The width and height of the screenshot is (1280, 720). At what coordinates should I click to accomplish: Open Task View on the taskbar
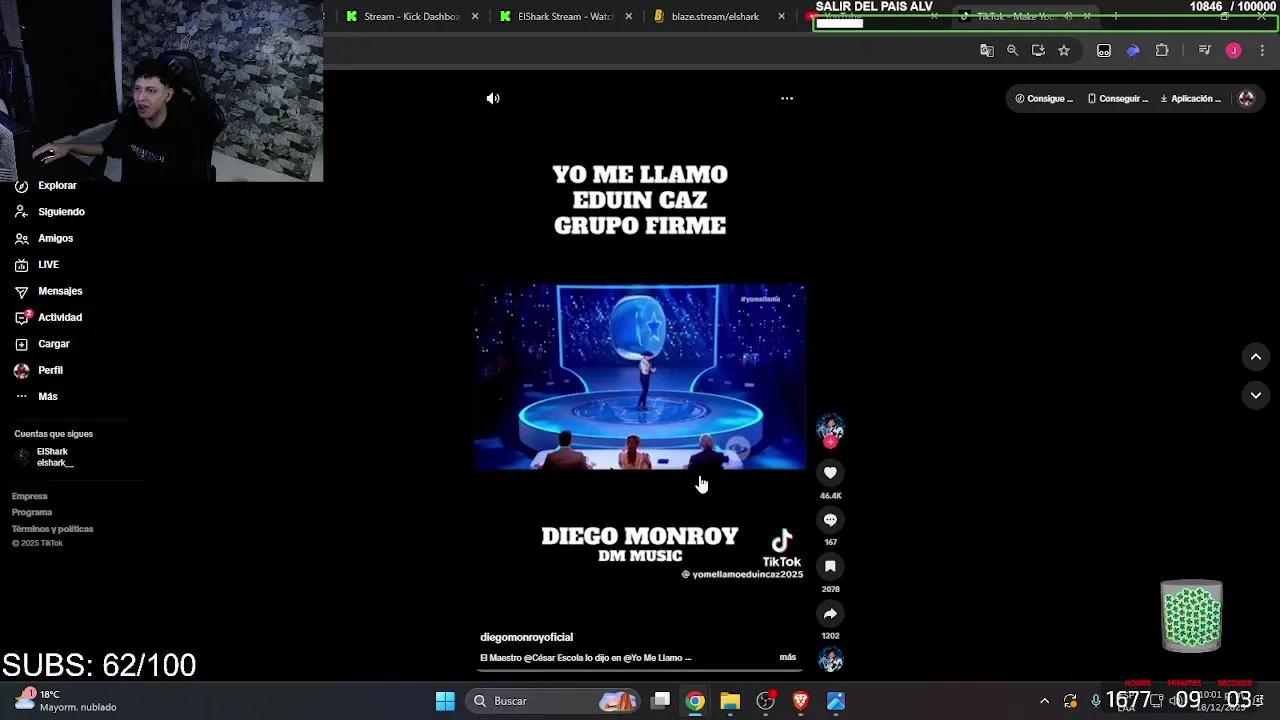coord(661,701)
